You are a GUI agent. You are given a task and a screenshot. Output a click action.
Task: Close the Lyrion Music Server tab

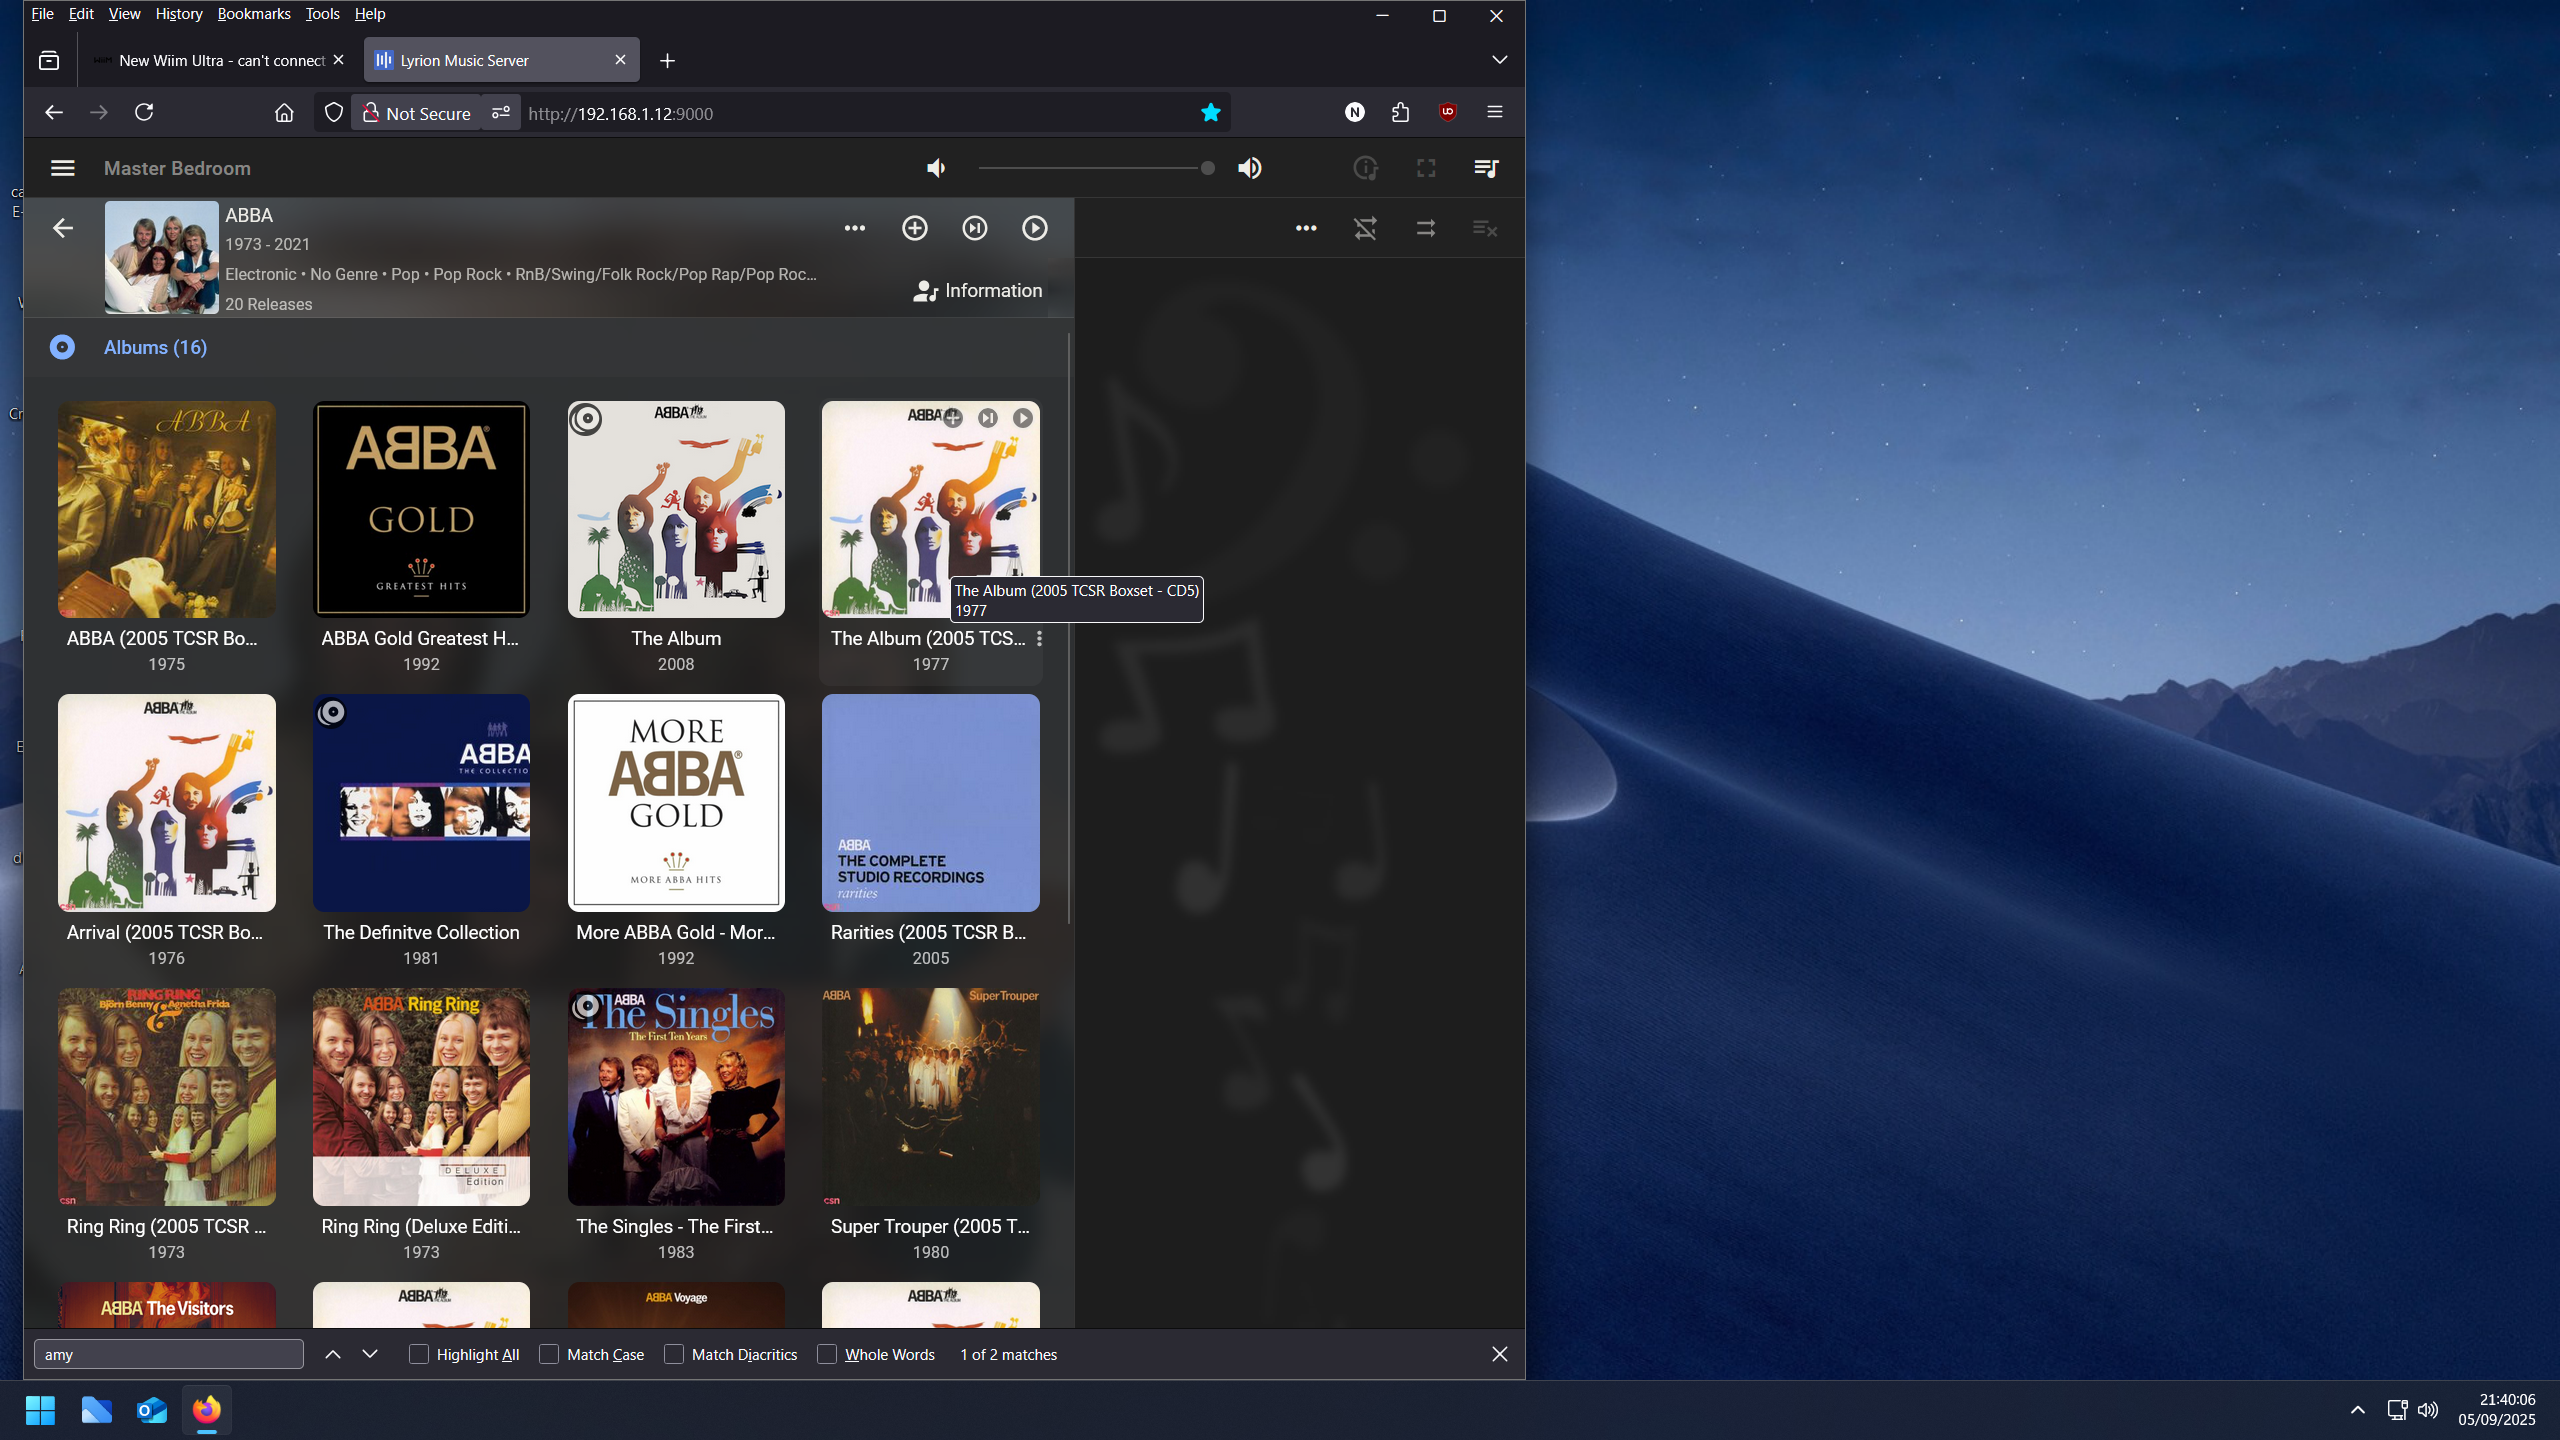(620, 60)
